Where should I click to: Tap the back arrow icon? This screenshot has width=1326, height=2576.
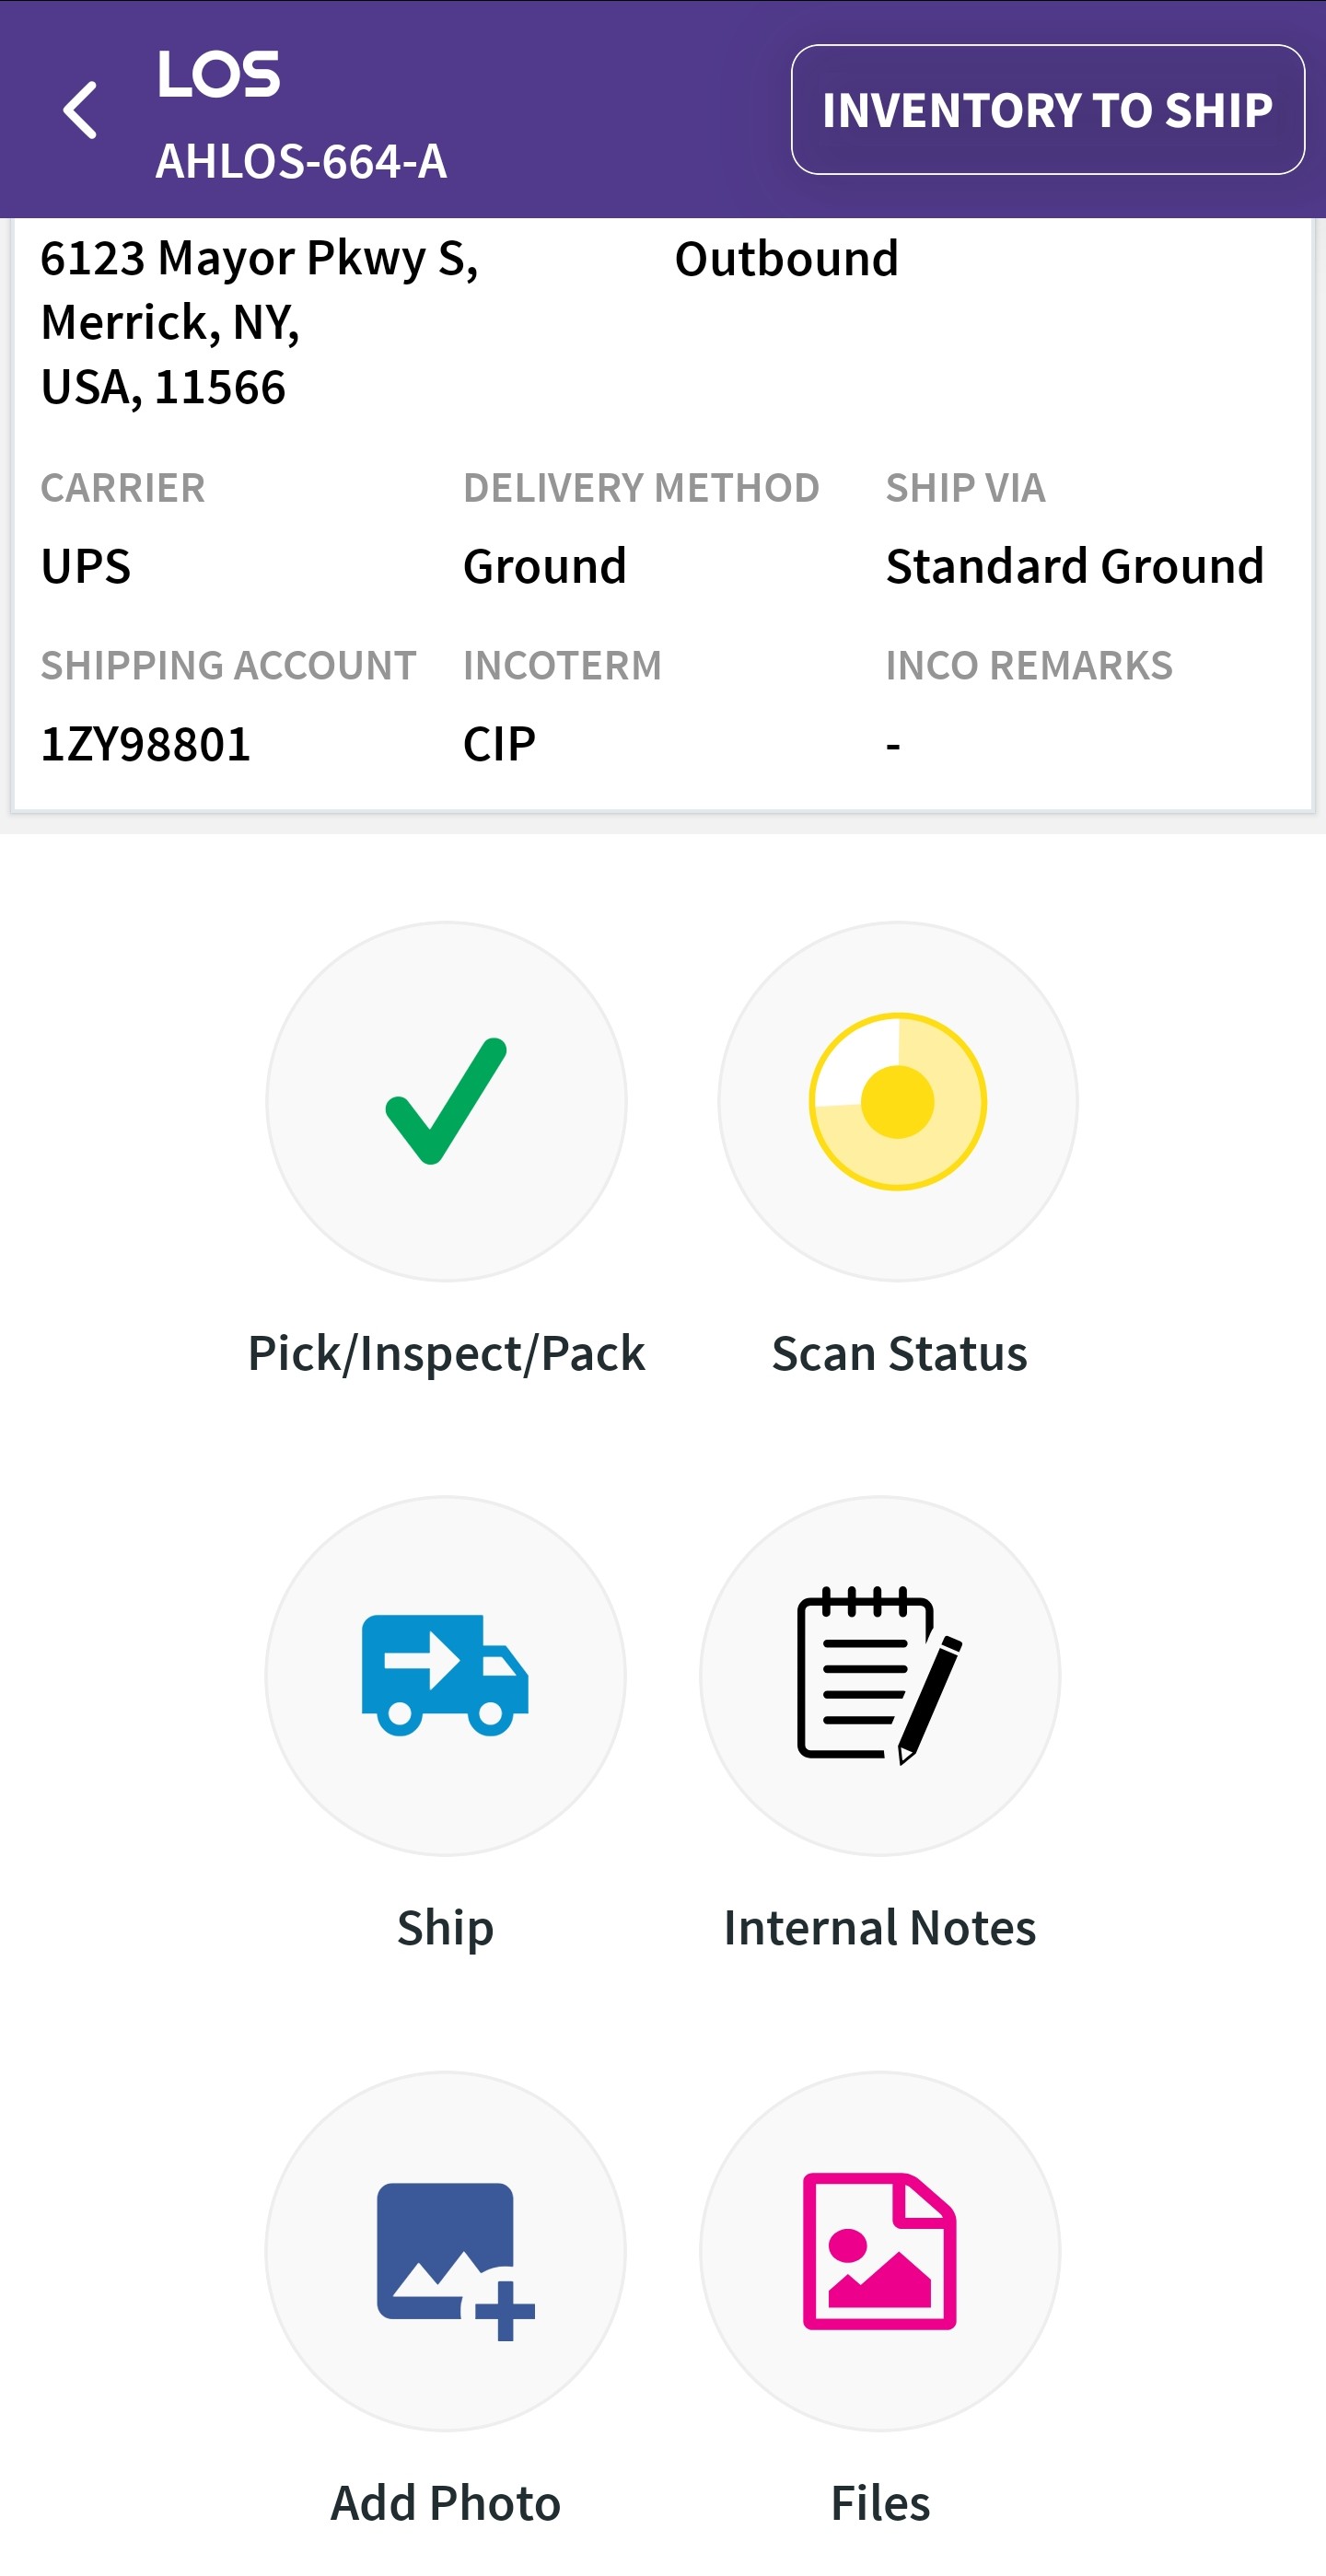click(x=80, y=110)
